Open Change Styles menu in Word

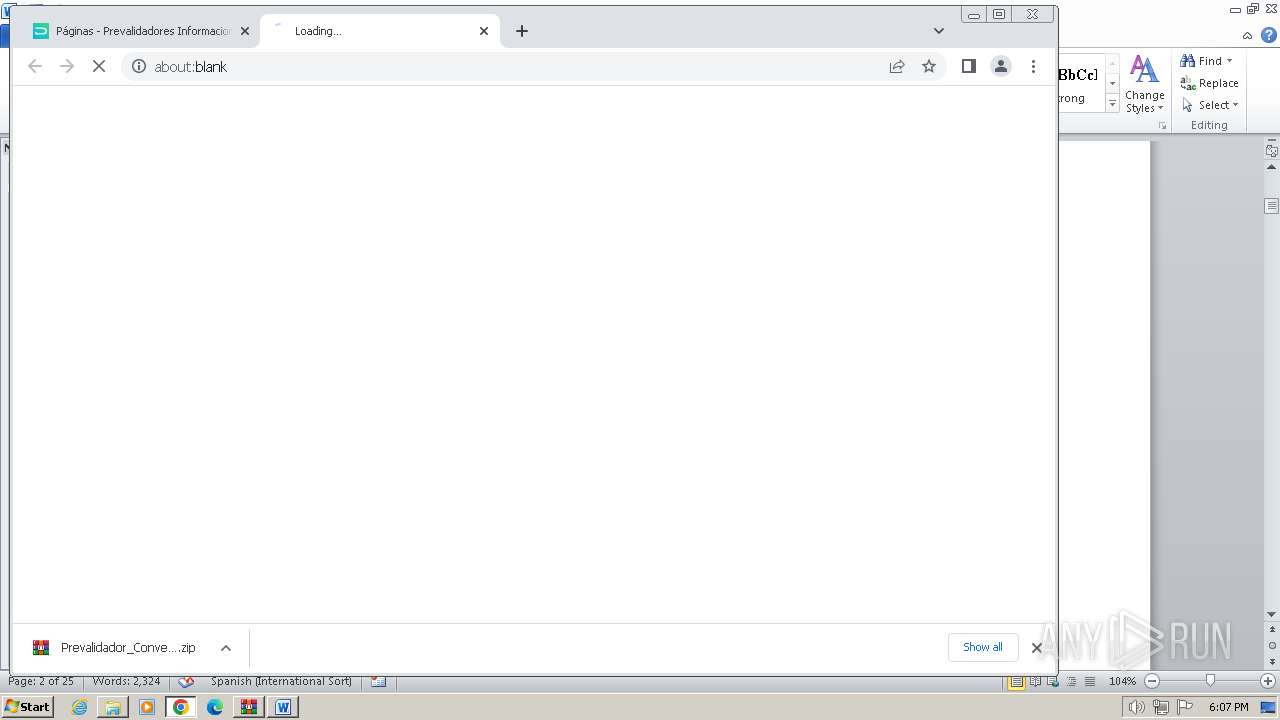tap(1145, 84)
